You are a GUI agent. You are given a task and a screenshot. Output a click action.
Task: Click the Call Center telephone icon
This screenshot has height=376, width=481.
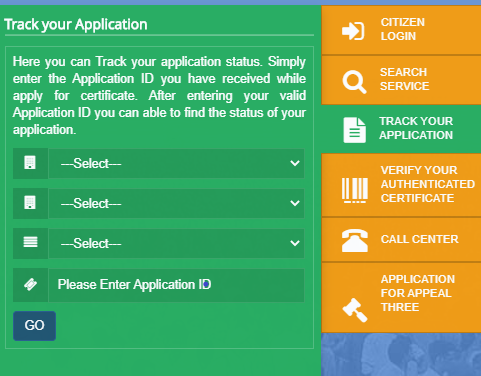pos(355,240)
